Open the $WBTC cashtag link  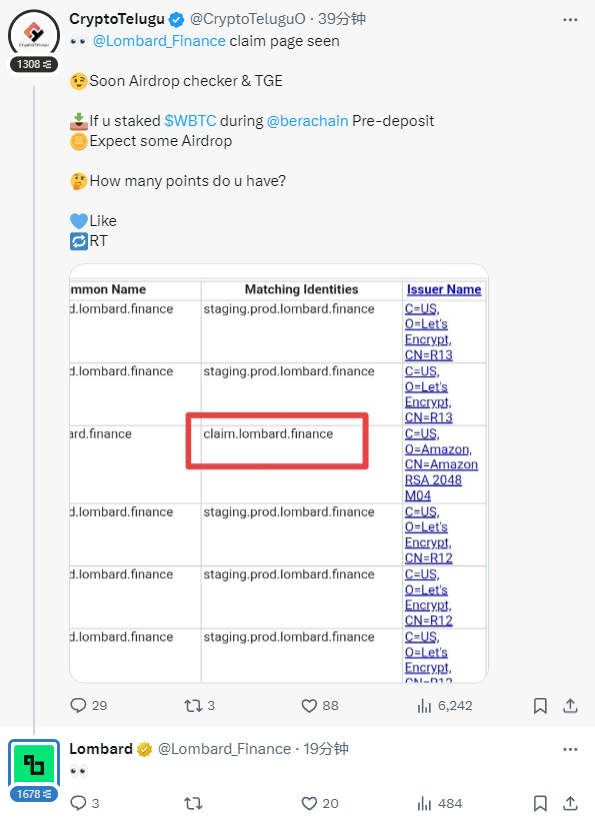click(190, 121)
